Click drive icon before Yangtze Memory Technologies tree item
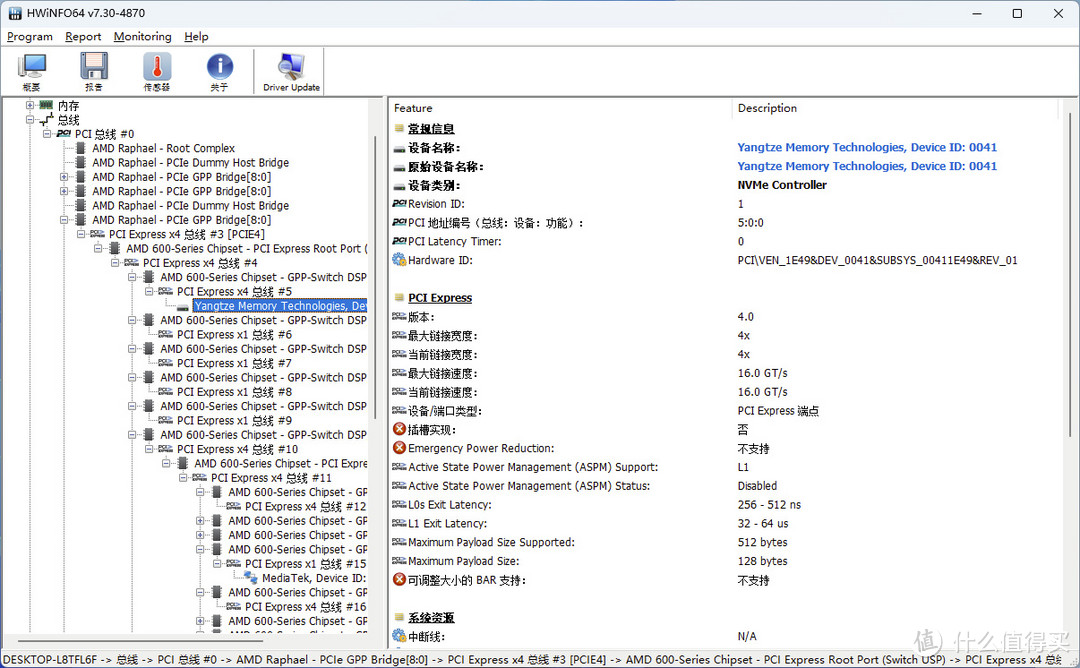1080x668 pixels. coord(183,306)
